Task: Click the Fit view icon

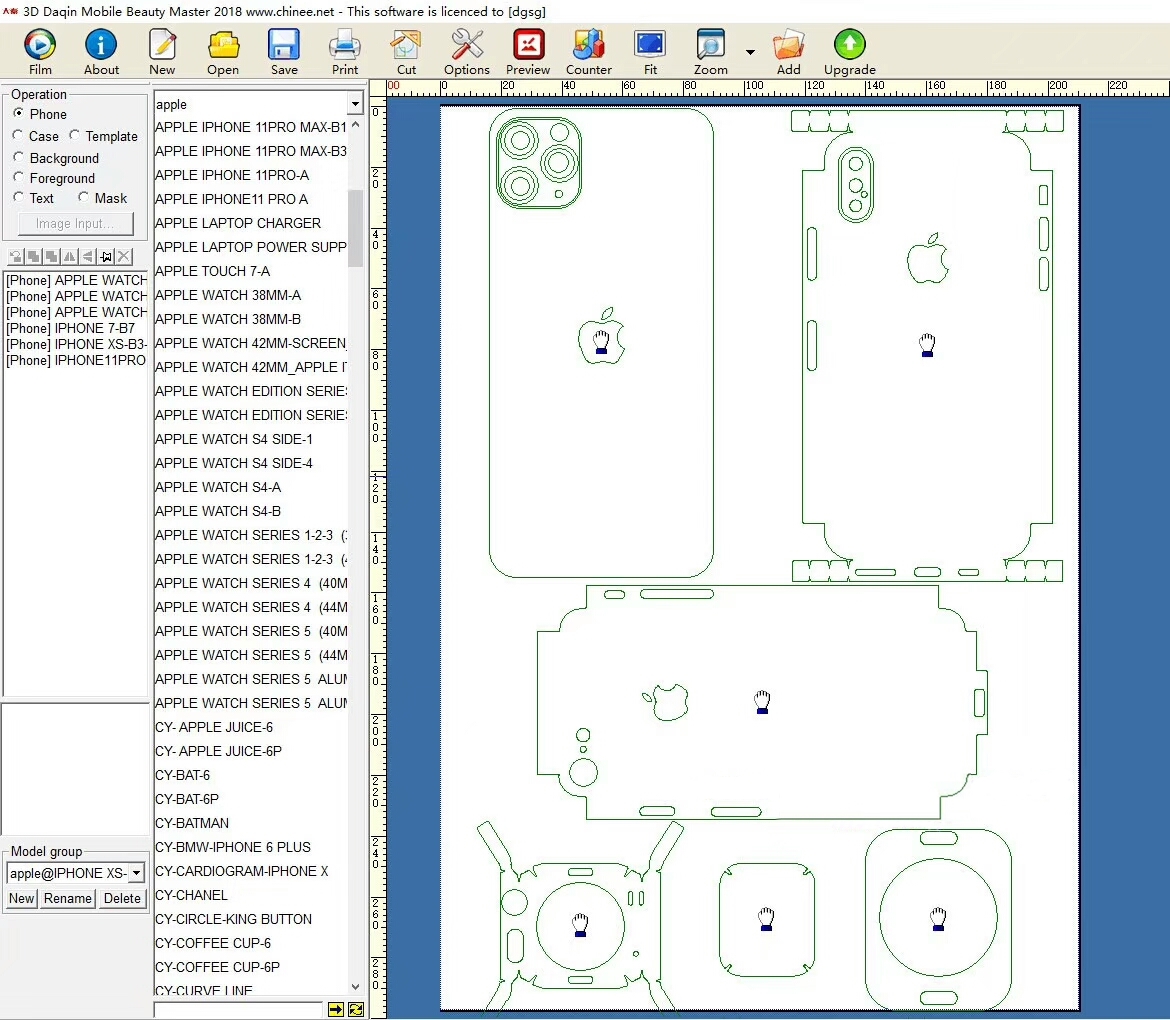Action: (650, 51)
